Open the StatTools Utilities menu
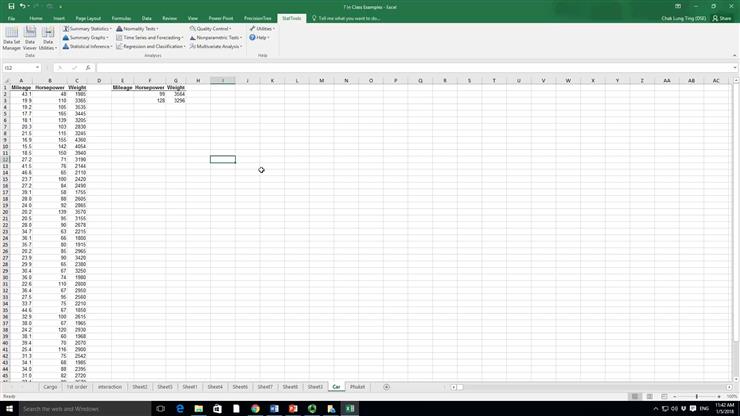This screenshot has height=416, width=740. 262,29
